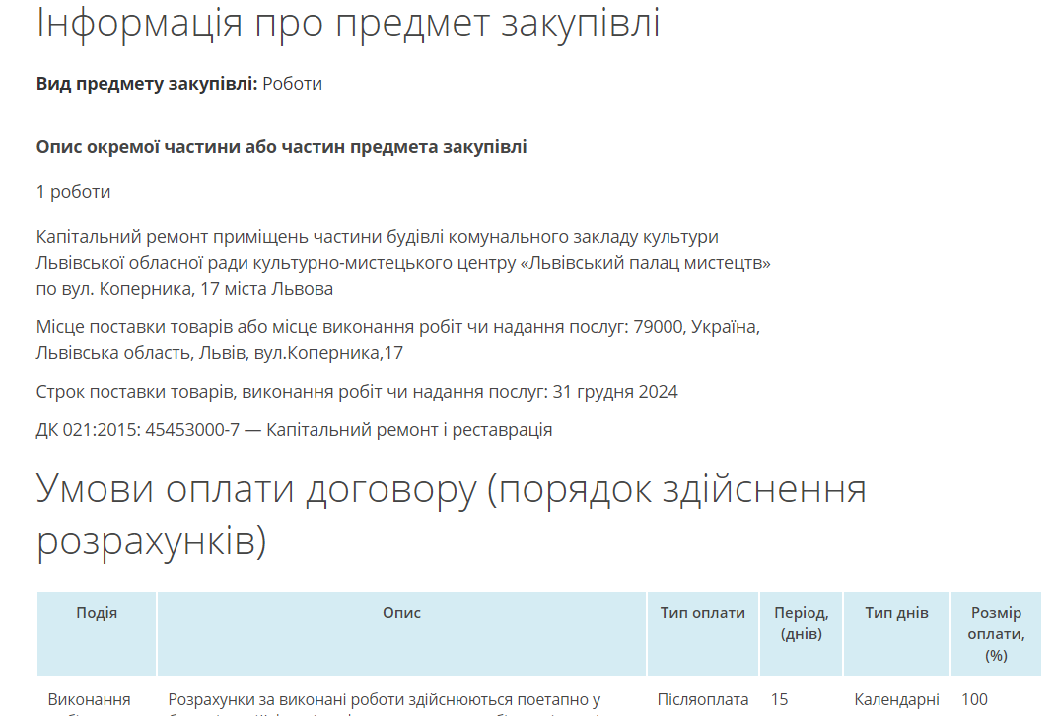Click the 'Тип оплати' column header
The image size is (1044, 716).
tap(702, 633)
